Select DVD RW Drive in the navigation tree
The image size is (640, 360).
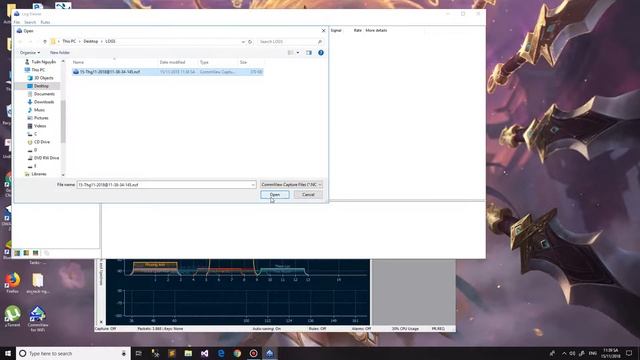click(x=43, y=158)
